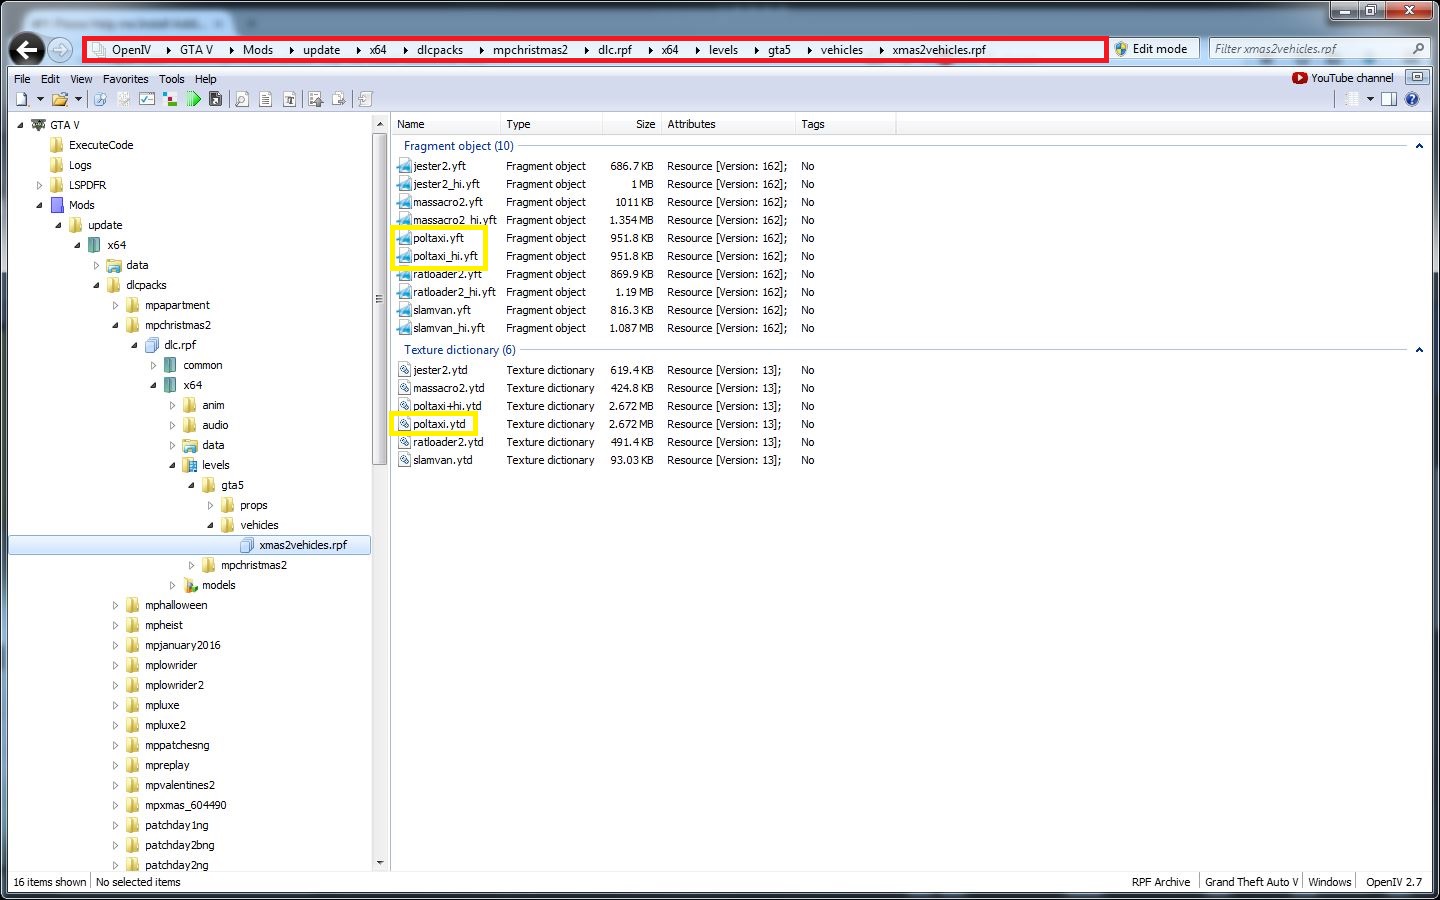Click the Open folder toolbar icon
The height and width of the screenshot is (900, 1440).
pyautogui.click(x=60, y=99)
